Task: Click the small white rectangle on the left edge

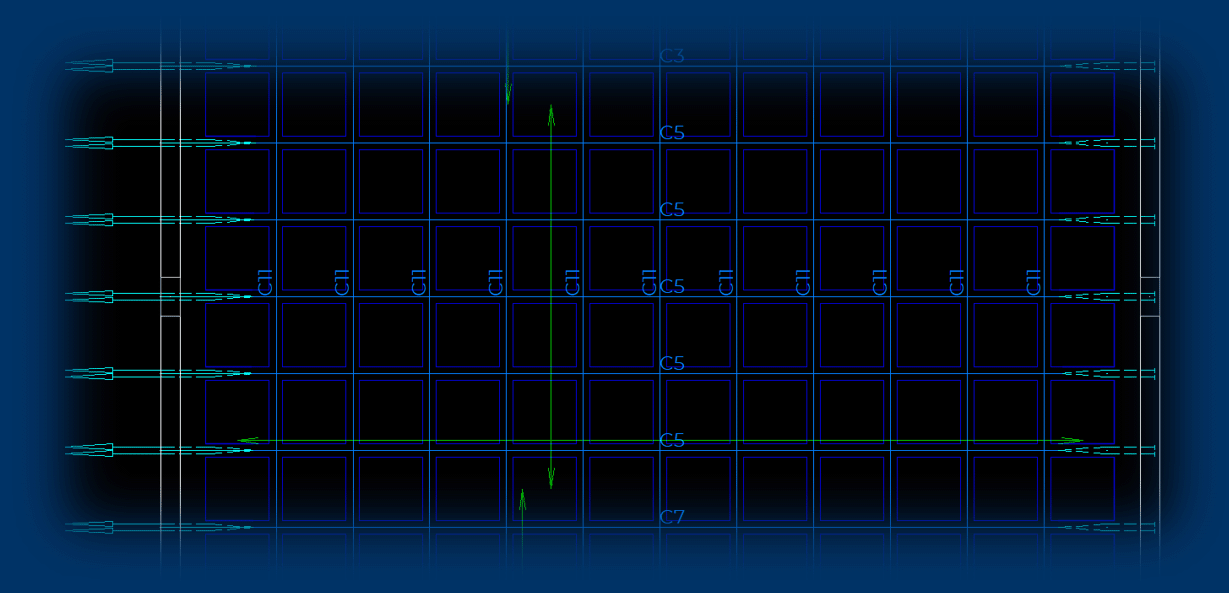Action: 170,297
